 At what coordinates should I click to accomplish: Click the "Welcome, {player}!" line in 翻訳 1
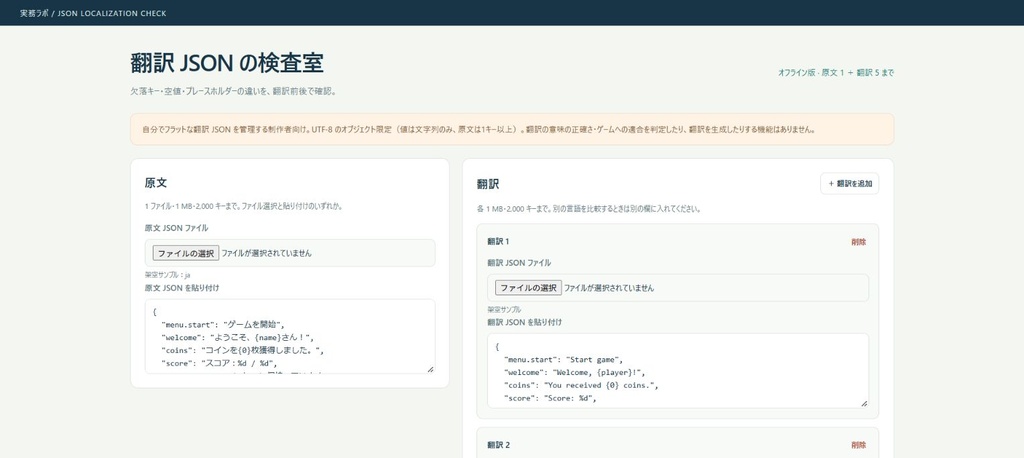click(574, 372)
